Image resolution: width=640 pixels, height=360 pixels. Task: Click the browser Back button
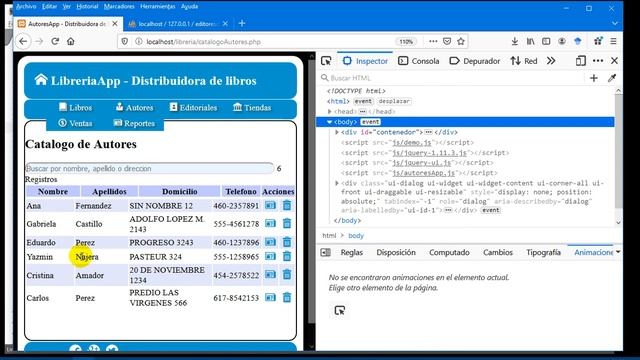click(x=23, y=41)
